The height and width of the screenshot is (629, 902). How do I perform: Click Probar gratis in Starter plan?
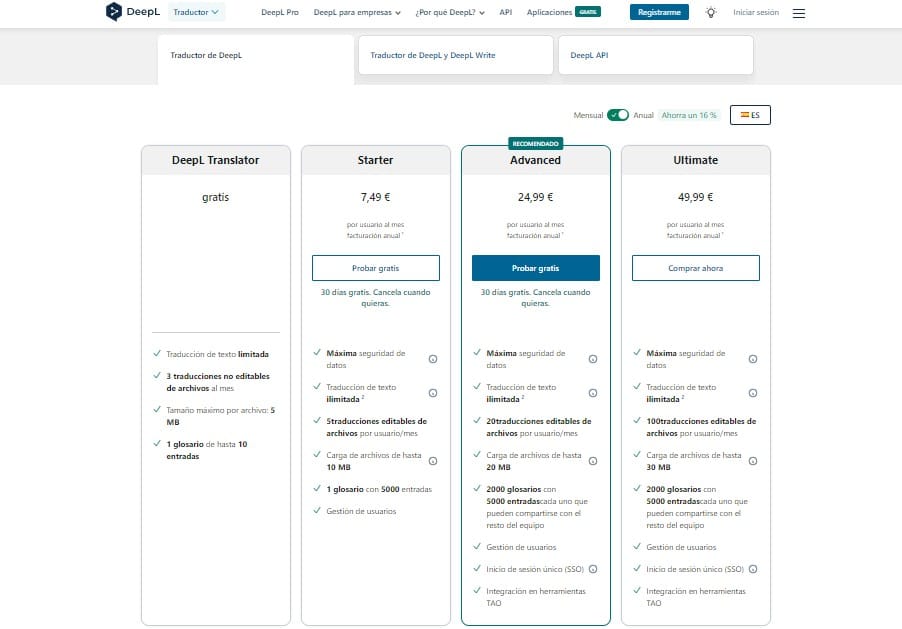point(376,268)
